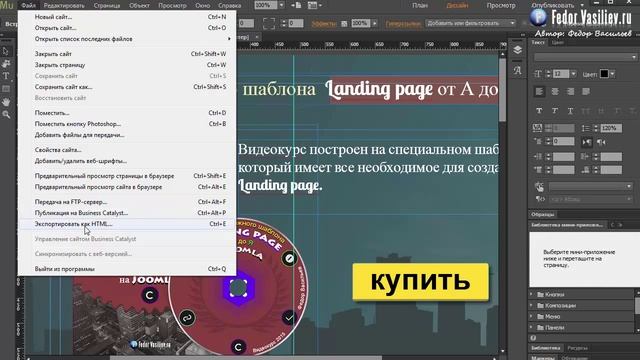Switch to the 'Ресурсы' panel tab

[577, 348]
